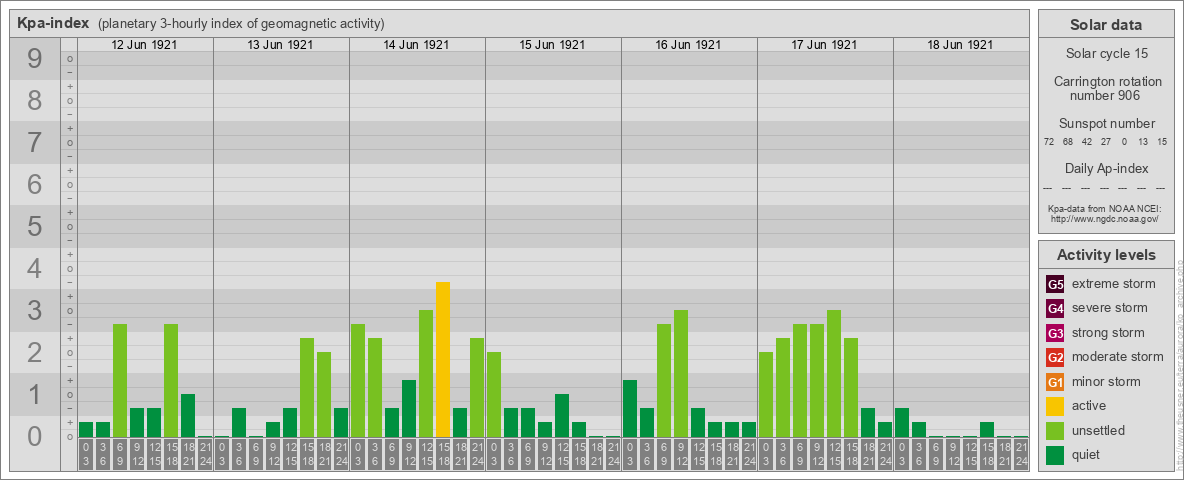Select the 18 Jun 1921 date header
1184x480 pixels.
click(x=960, y=45)
